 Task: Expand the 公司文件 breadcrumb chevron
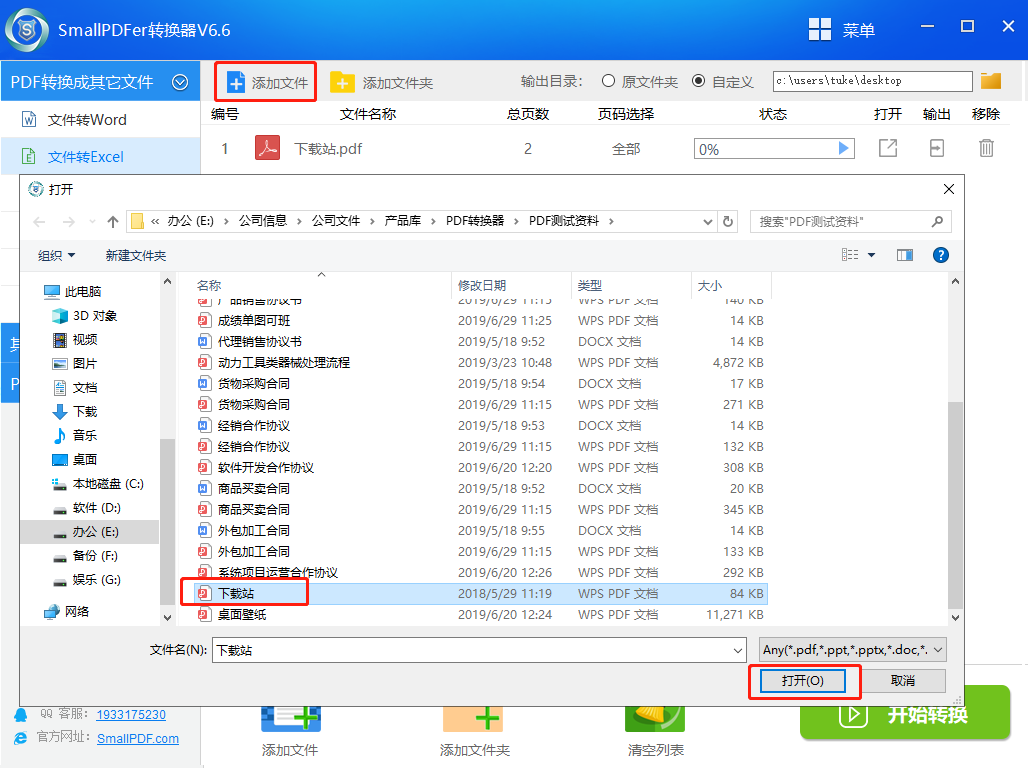pos(372,222)
